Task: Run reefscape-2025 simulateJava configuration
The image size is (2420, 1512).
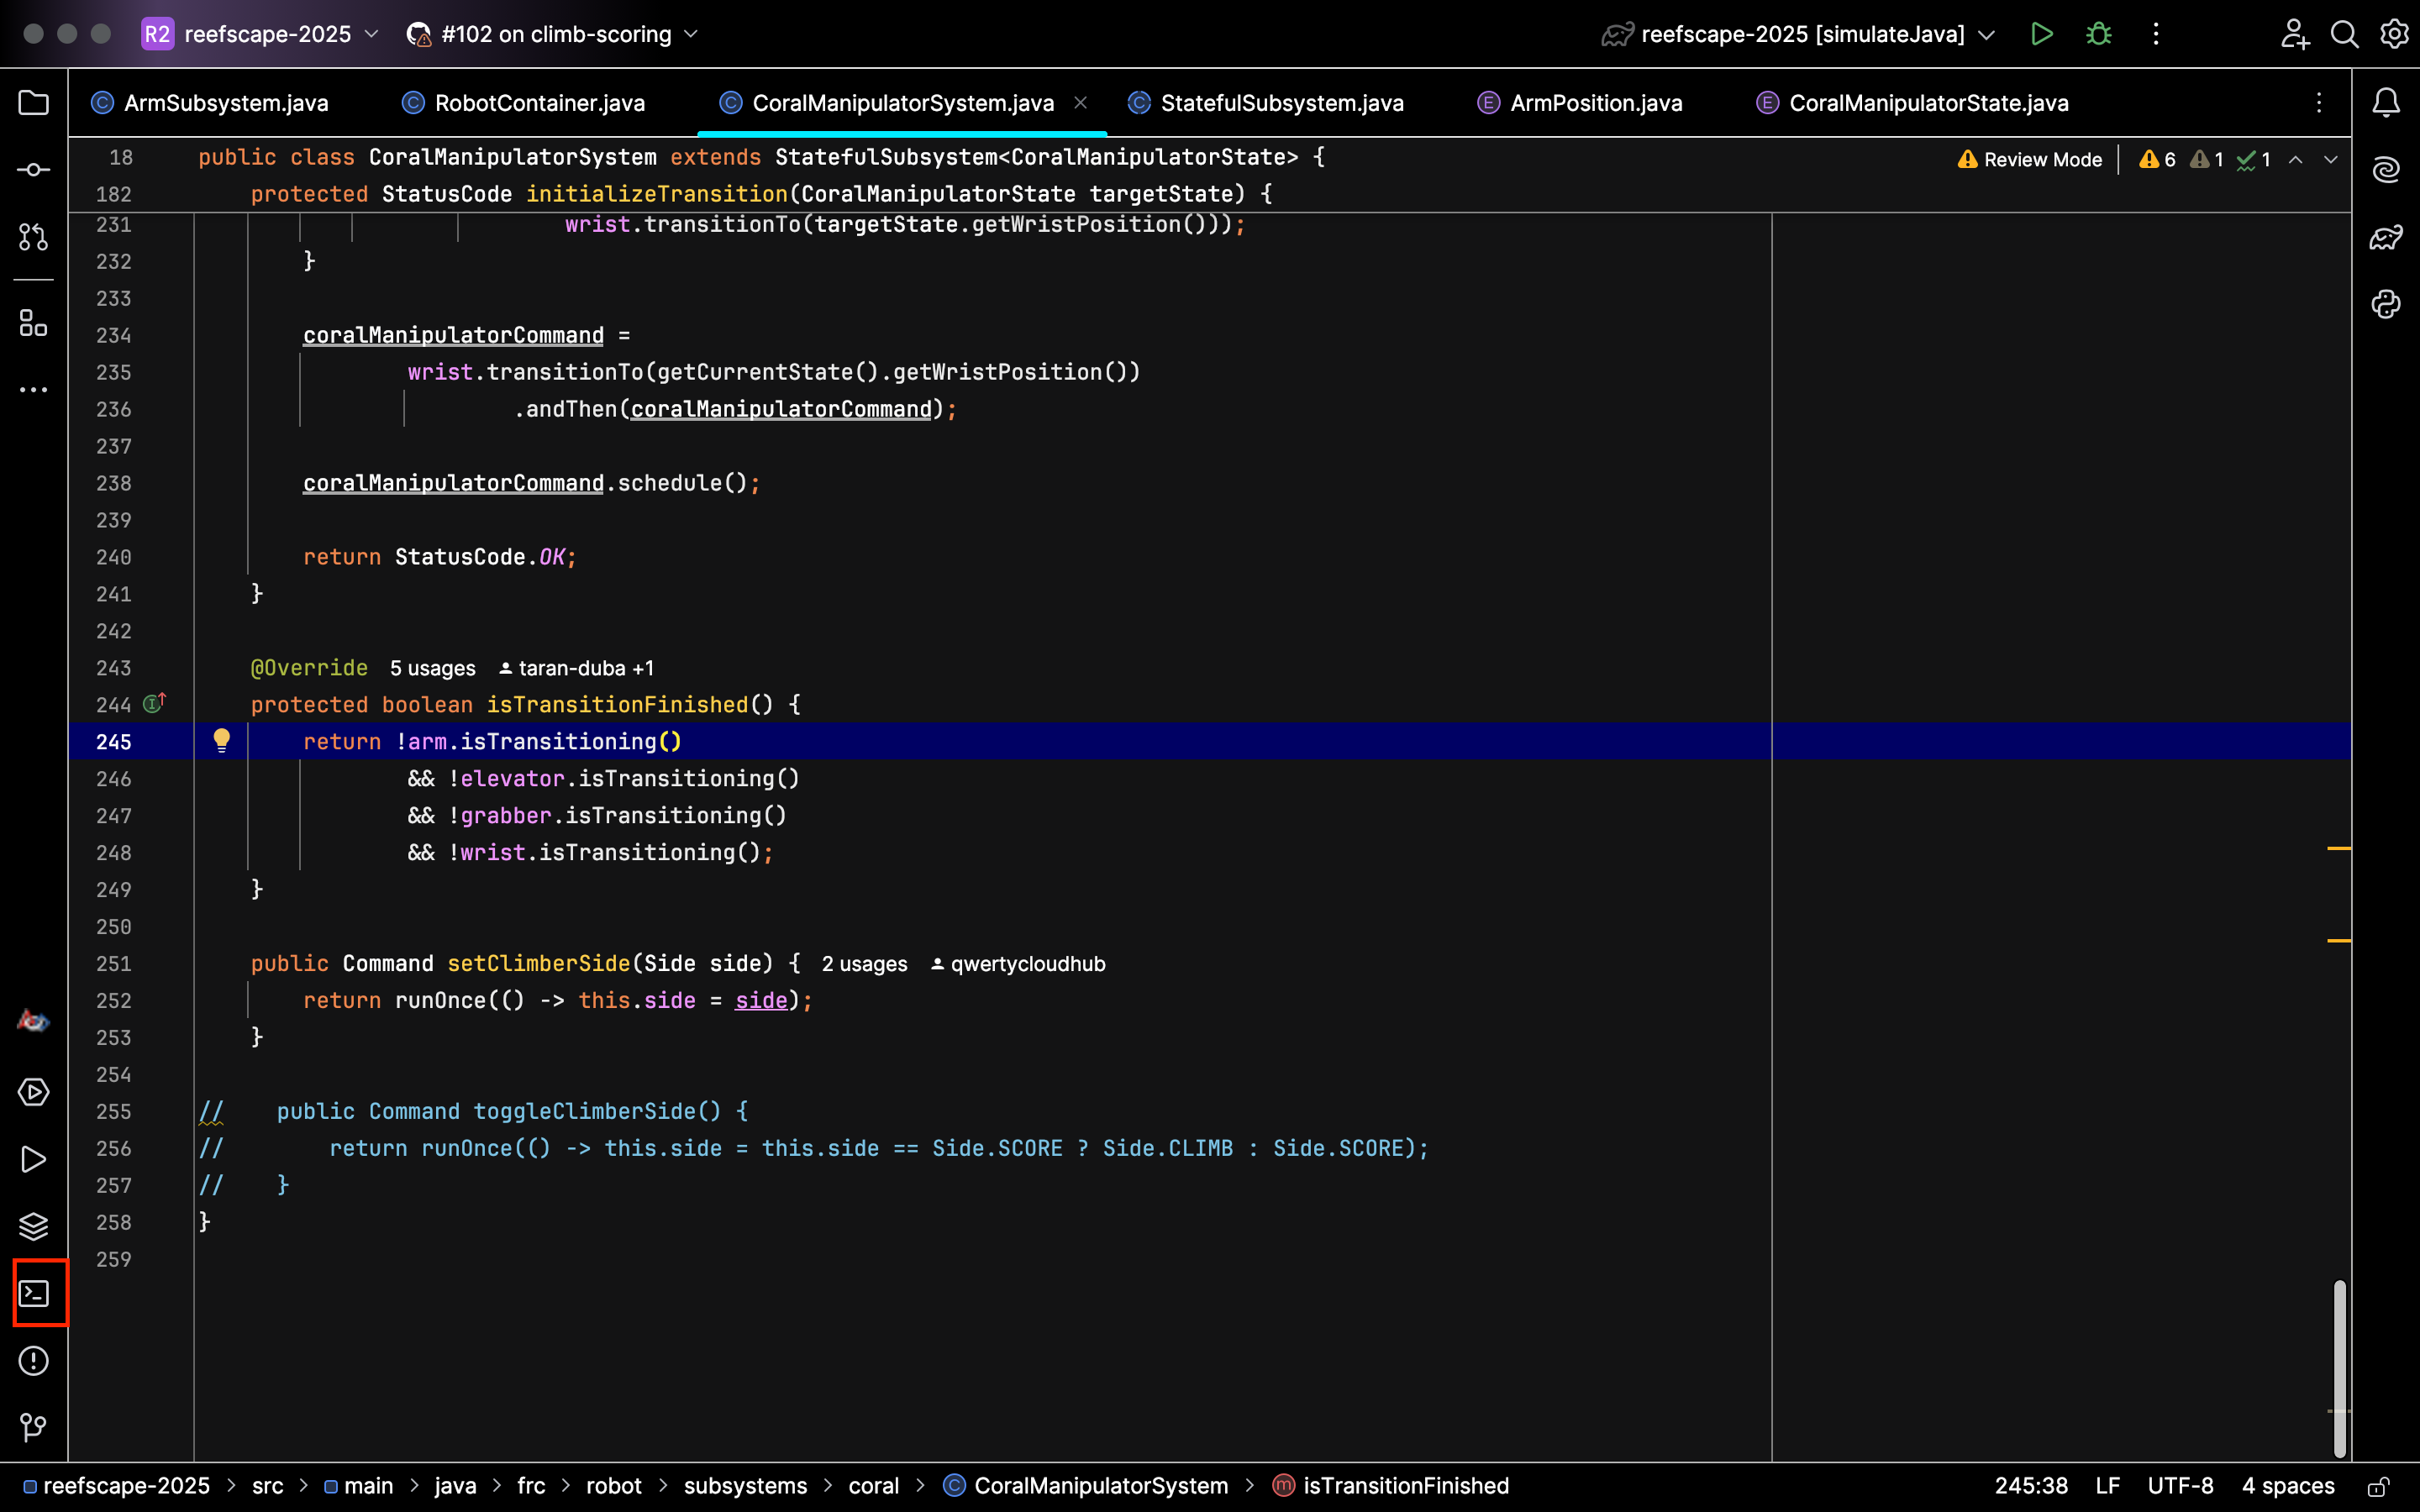Action: [2042, 34]
